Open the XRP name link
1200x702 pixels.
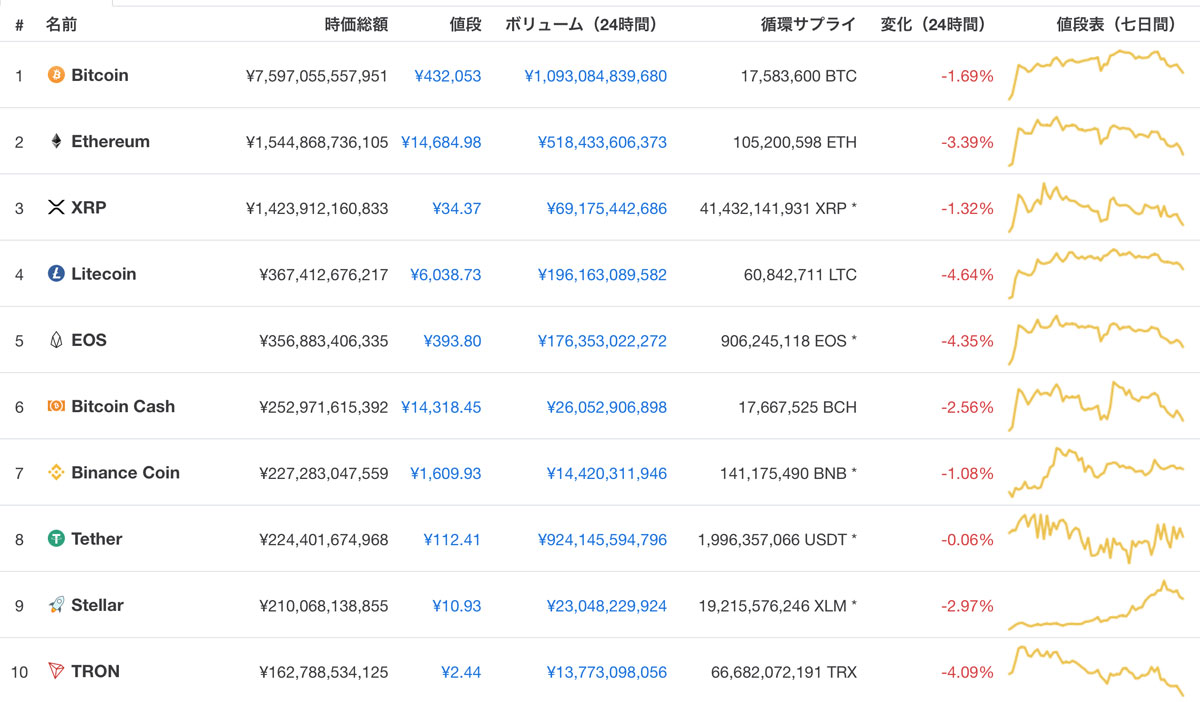pos(89,208)
